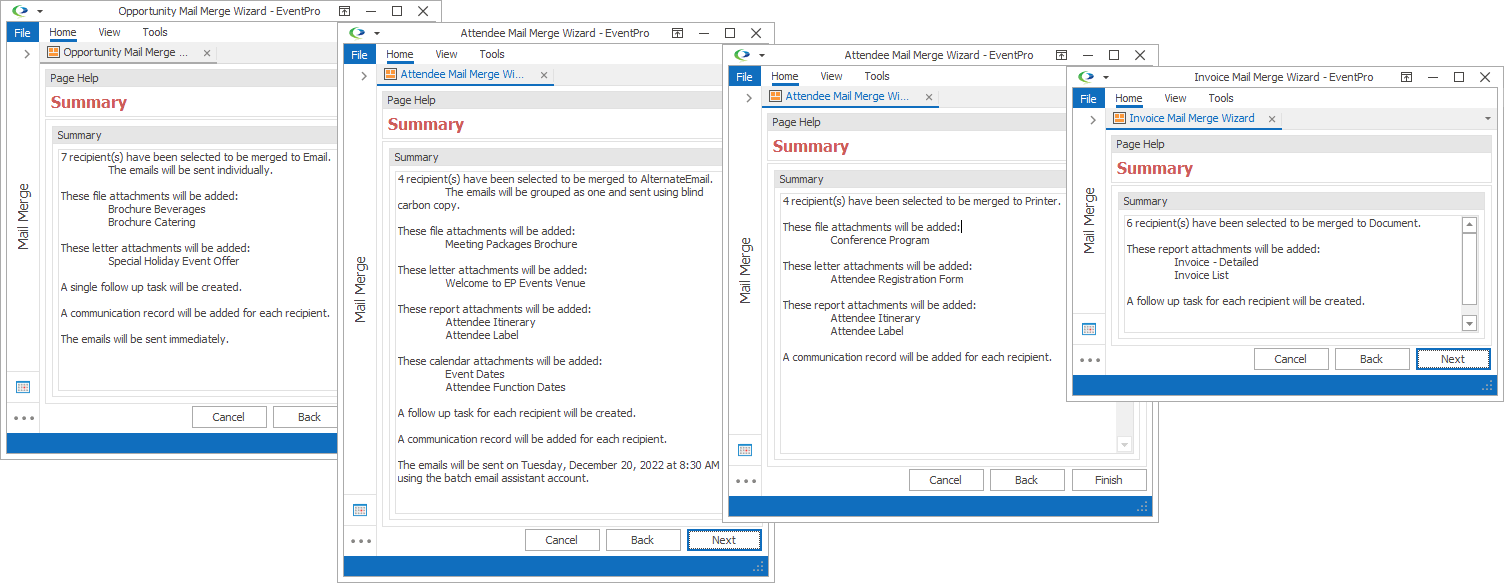This screenshot has height=583, width=1504.
Task: Click summary scroll up arrow in Invoice wizard
Action: point(1469,225)
